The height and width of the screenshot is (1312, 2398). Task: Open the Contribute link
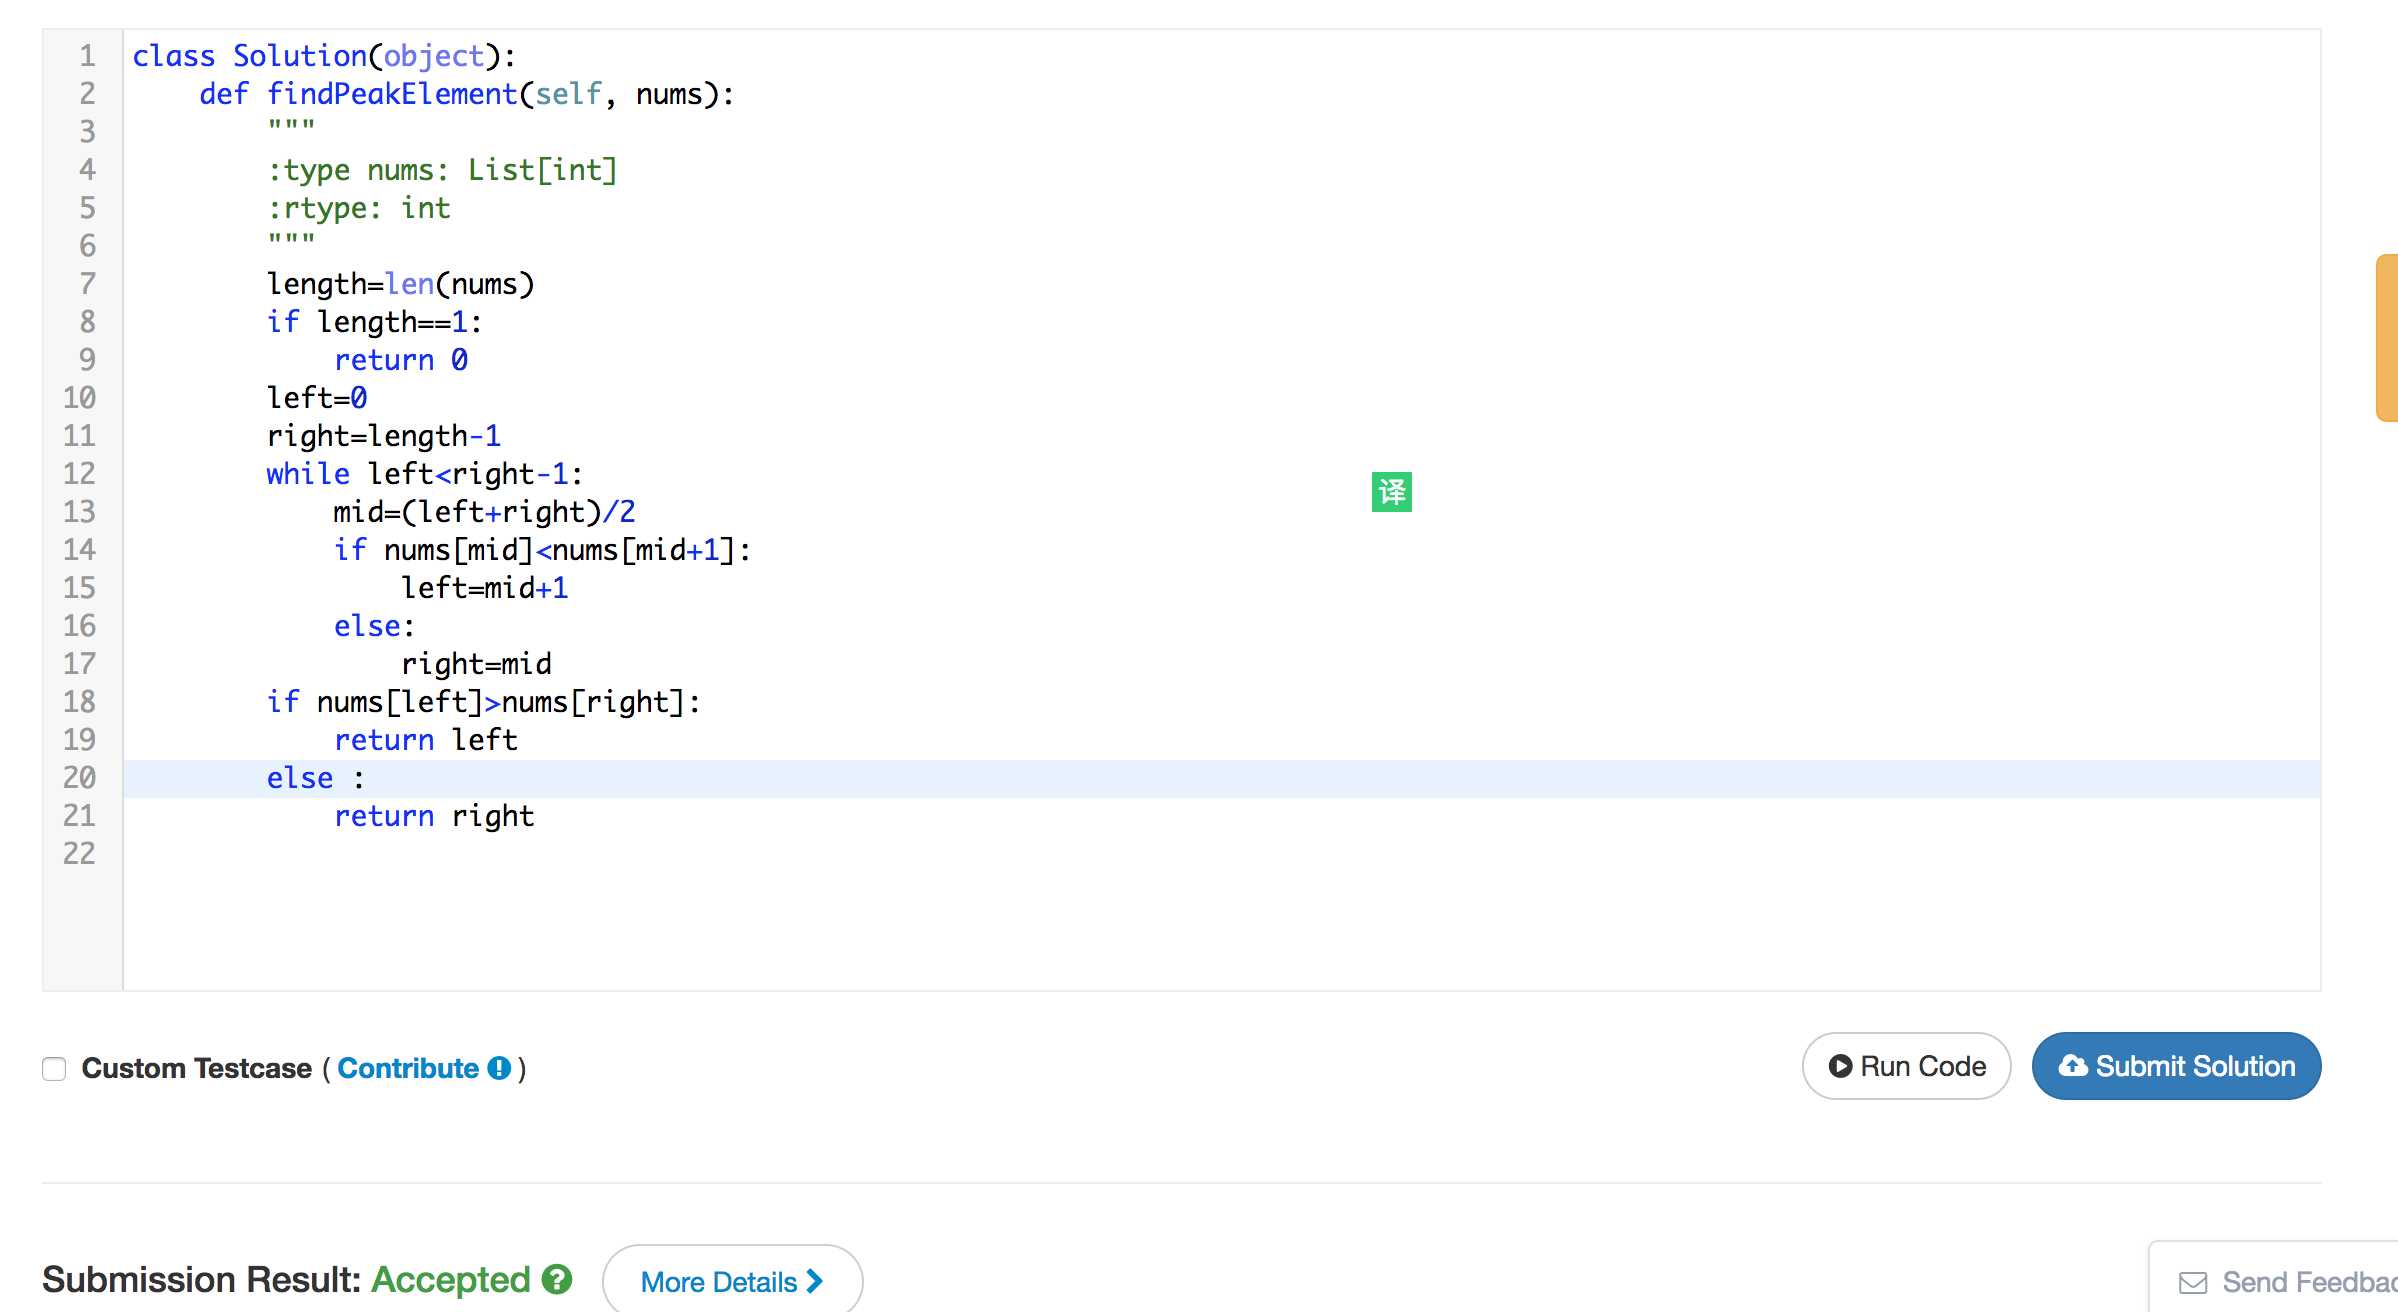408,1068
